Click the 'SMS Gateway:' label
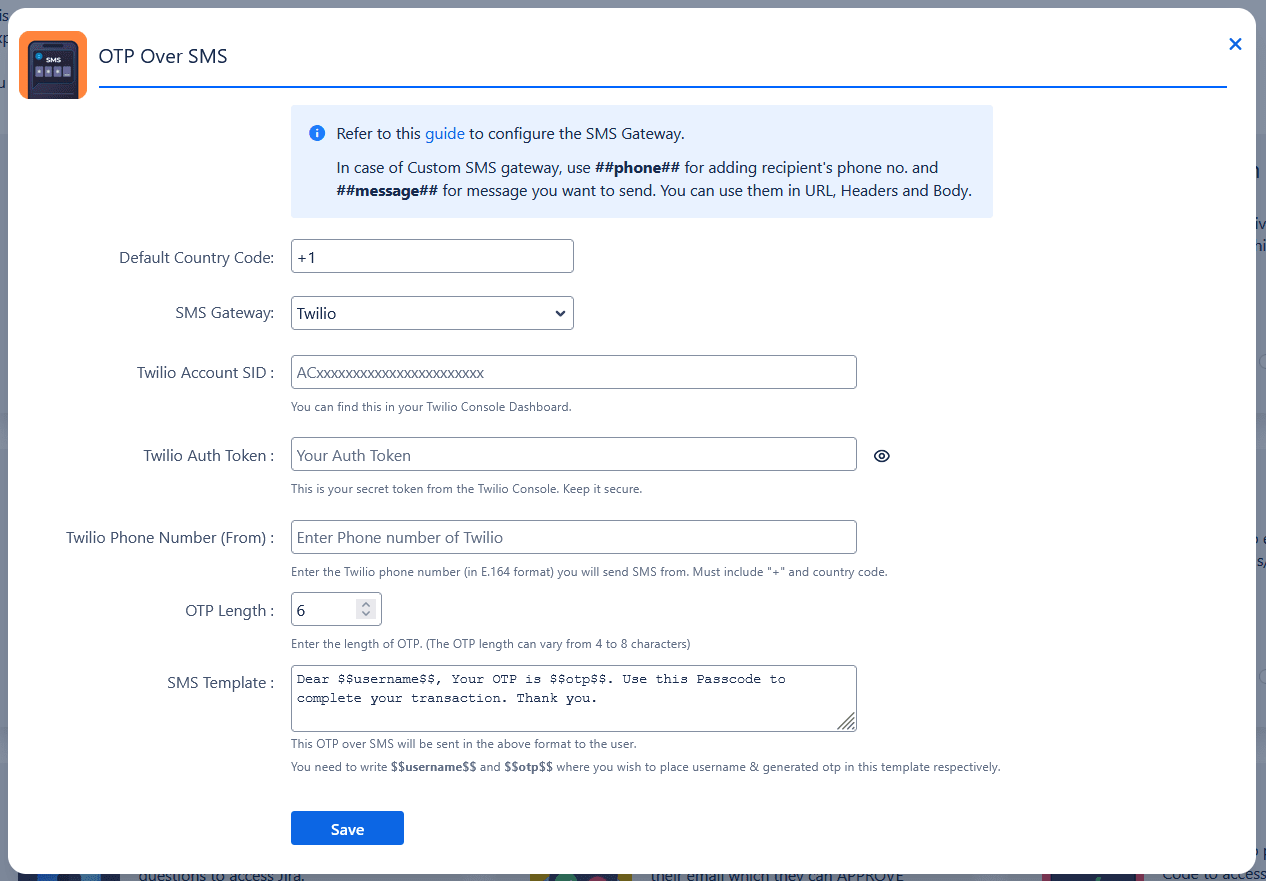The image size is (1266, 881). pyautogui.click(x=224, y=313)
